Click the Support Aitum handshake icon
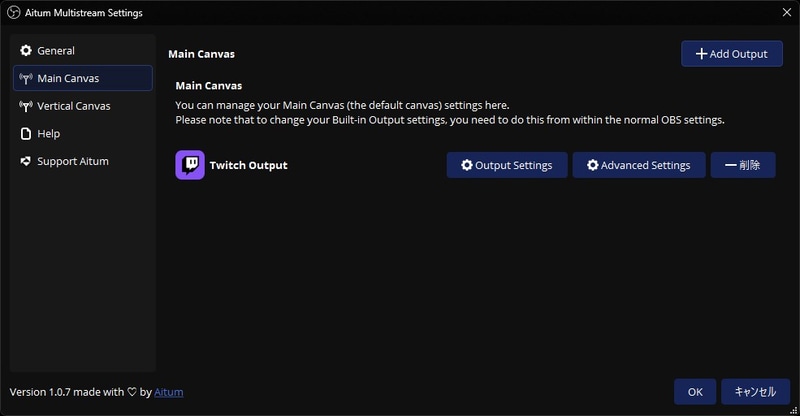Image resolution: width=800 pixels, height=416 pixels. point(26,161)
